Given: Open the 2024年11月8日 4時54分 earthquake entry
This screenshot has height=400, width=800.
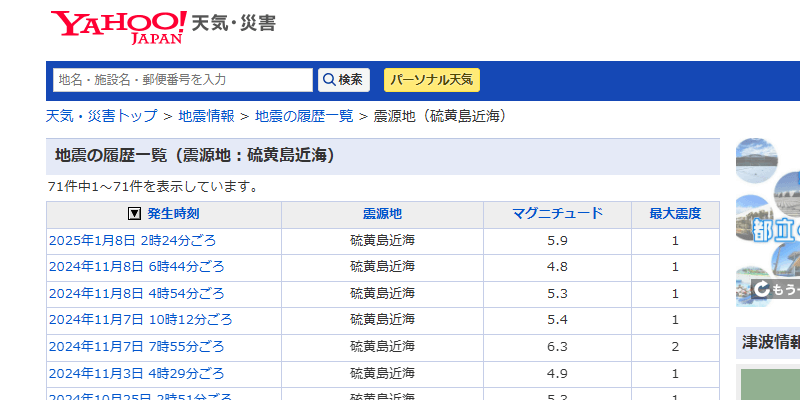Looking at the screenshot, I should [x=136, y=293].
